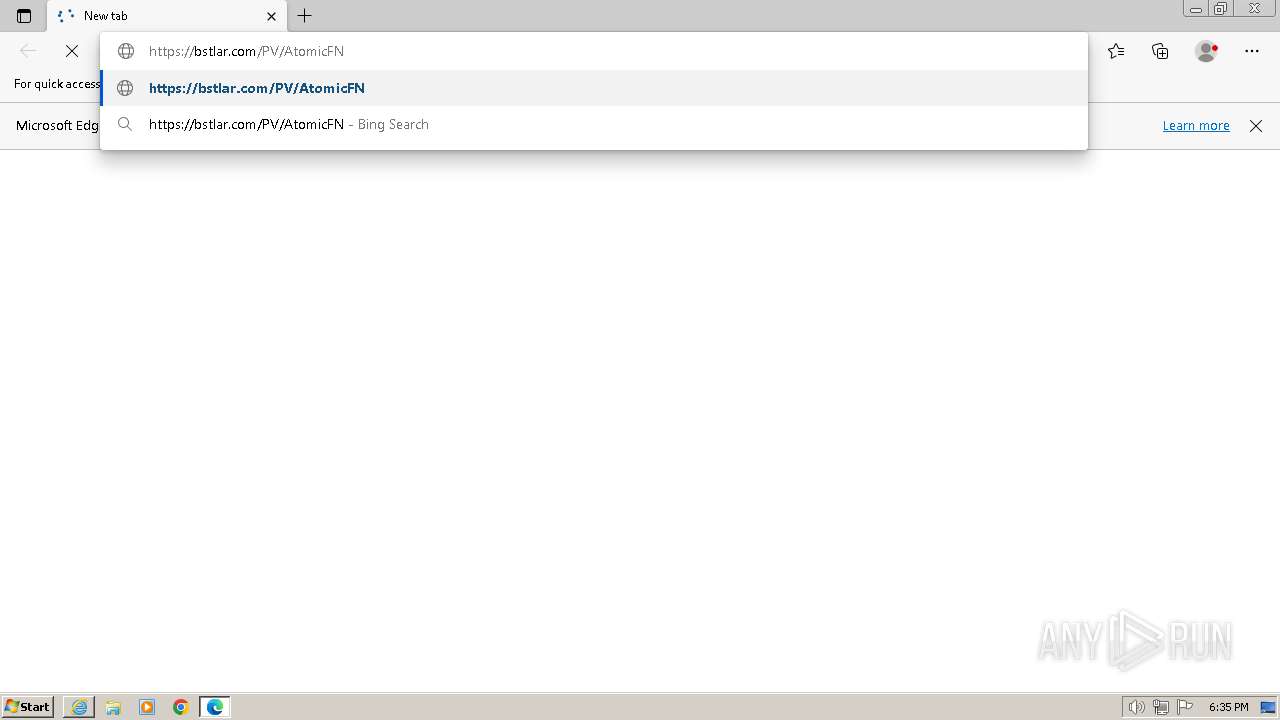Click the Show desktop tray icon
Image resolution: width=1280 pixels, height=720 pixels.
pyautogui.click(x=1268, y=707)
